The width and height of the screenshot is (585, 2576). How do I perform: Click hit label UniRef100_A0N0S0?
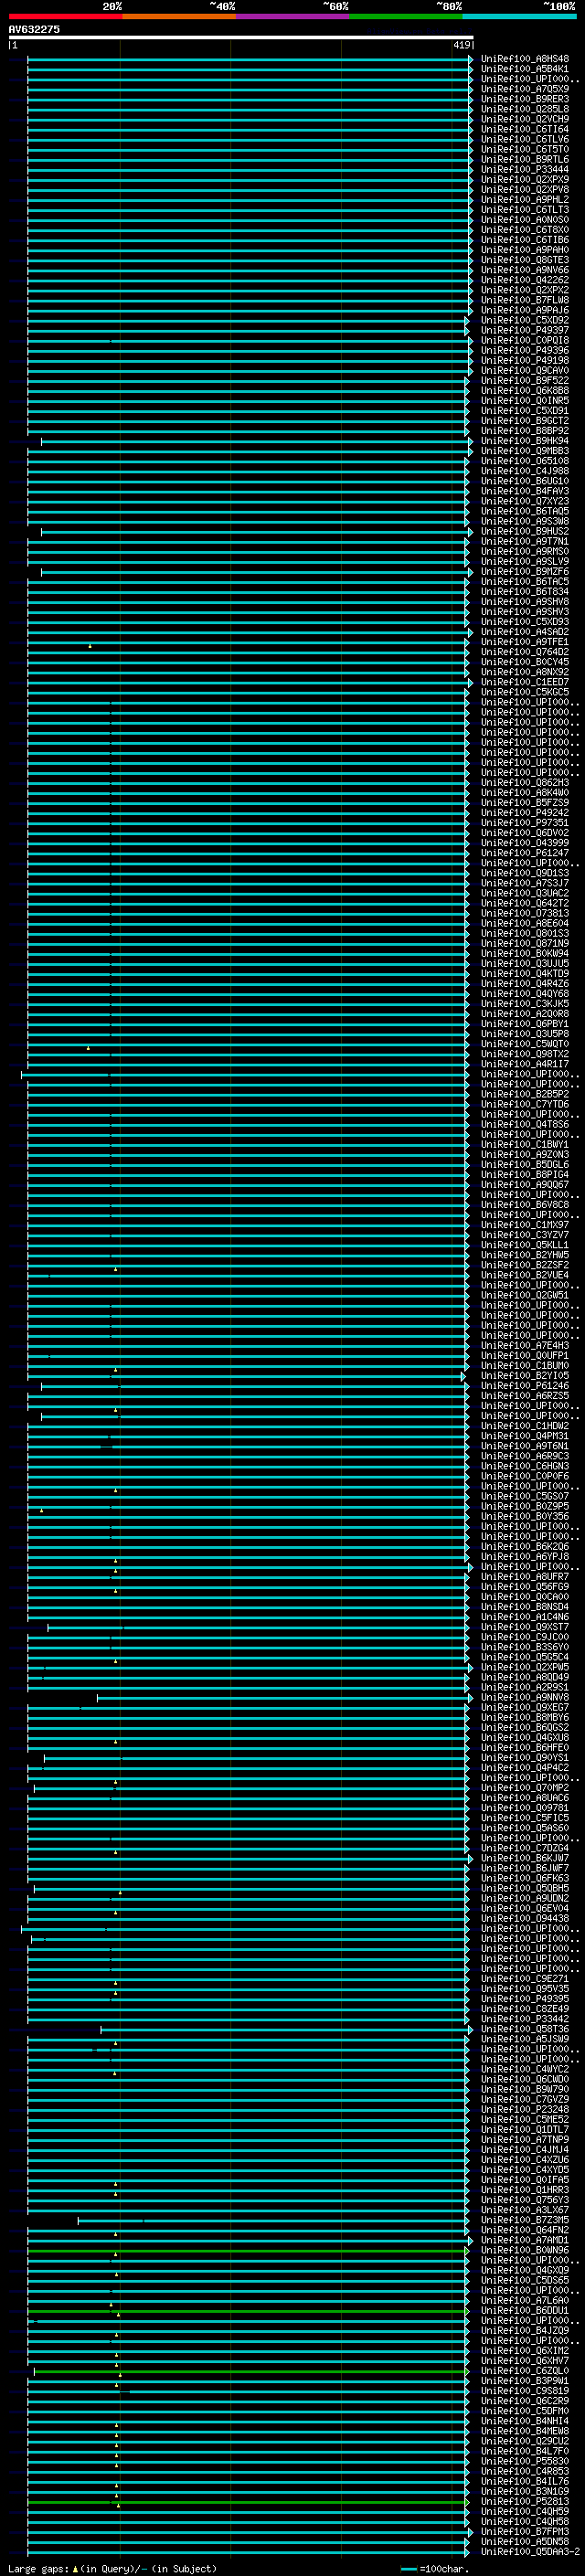525,219
